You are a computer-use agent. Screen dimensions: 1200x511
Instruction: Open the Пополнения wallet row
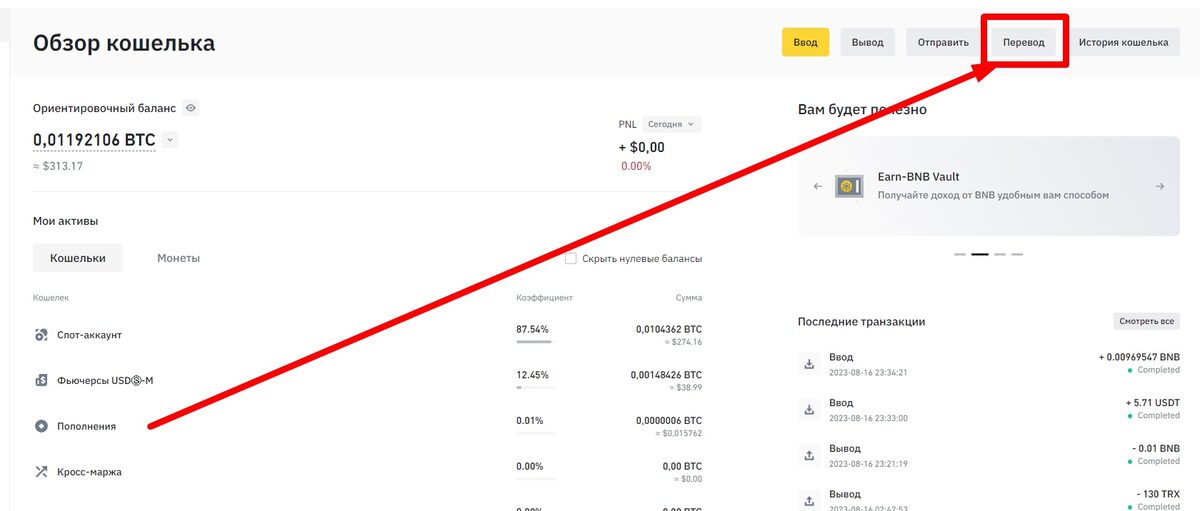[367, 426]
